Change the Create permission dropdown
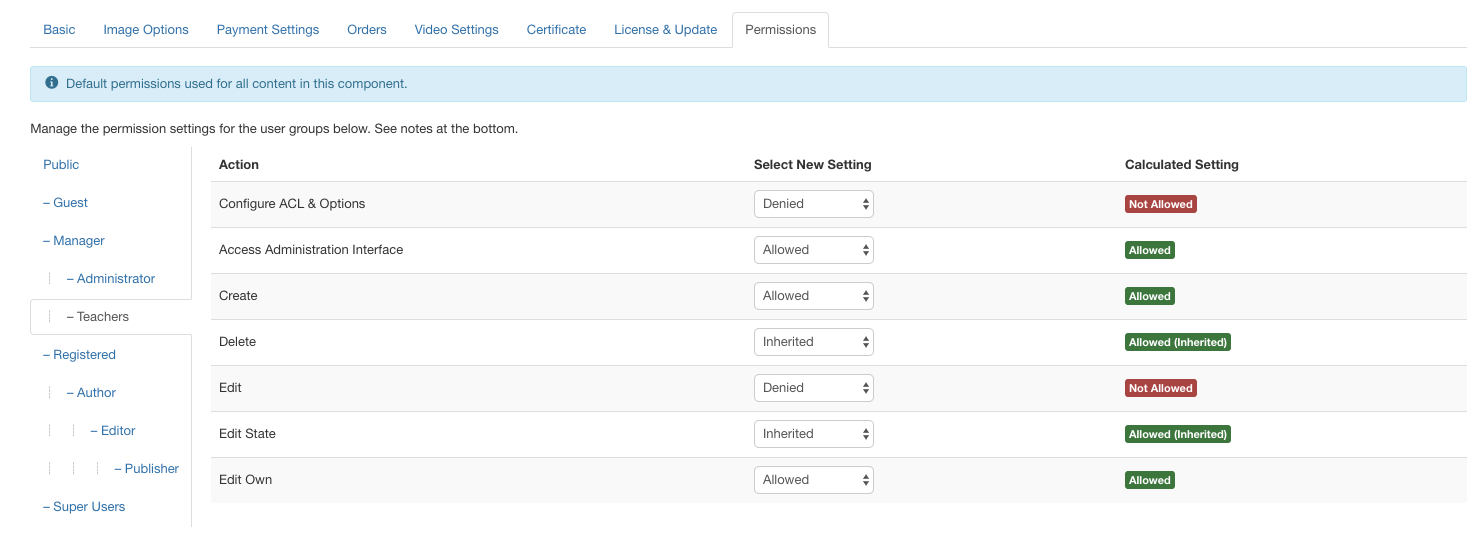Image resolution: width=1481 pixels, height=536 pixels. (813, 296)
